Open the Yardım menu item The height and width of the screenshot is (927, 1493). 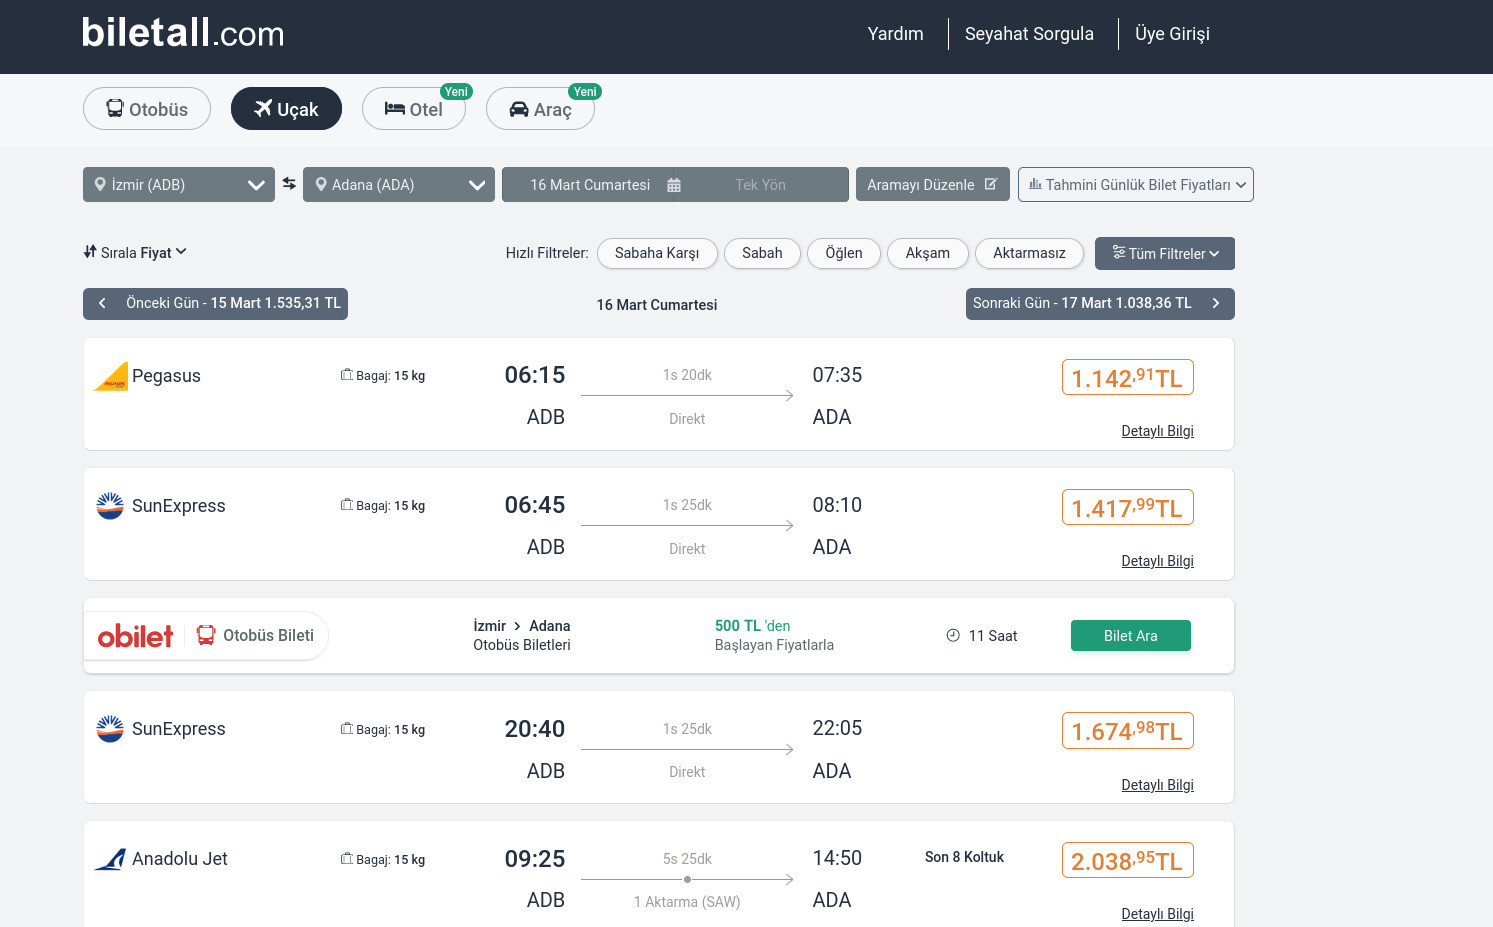tap(896, 34)
